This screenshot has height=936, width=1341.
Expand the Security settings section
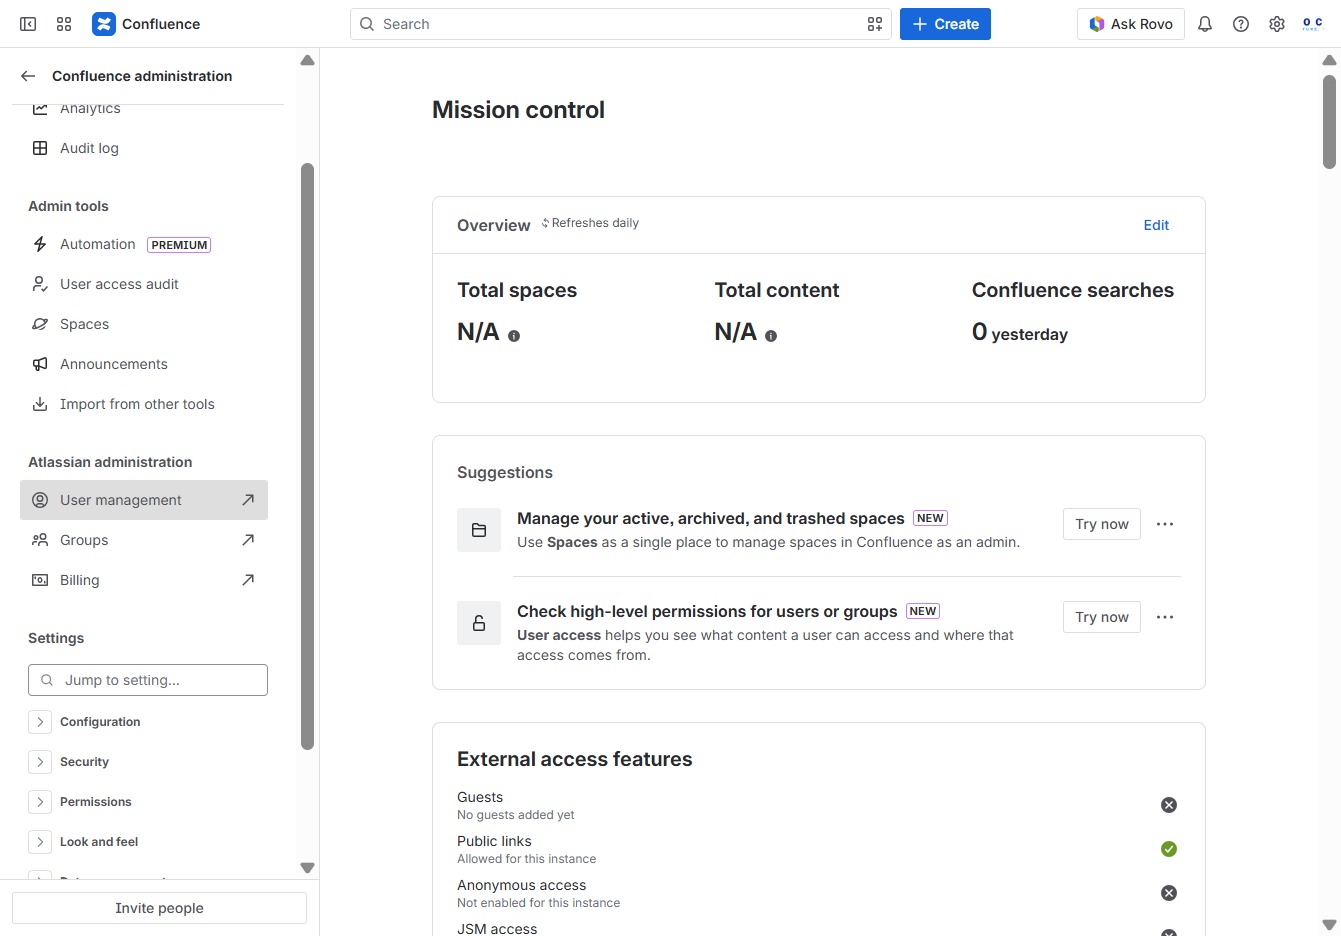tap(40, 762)
